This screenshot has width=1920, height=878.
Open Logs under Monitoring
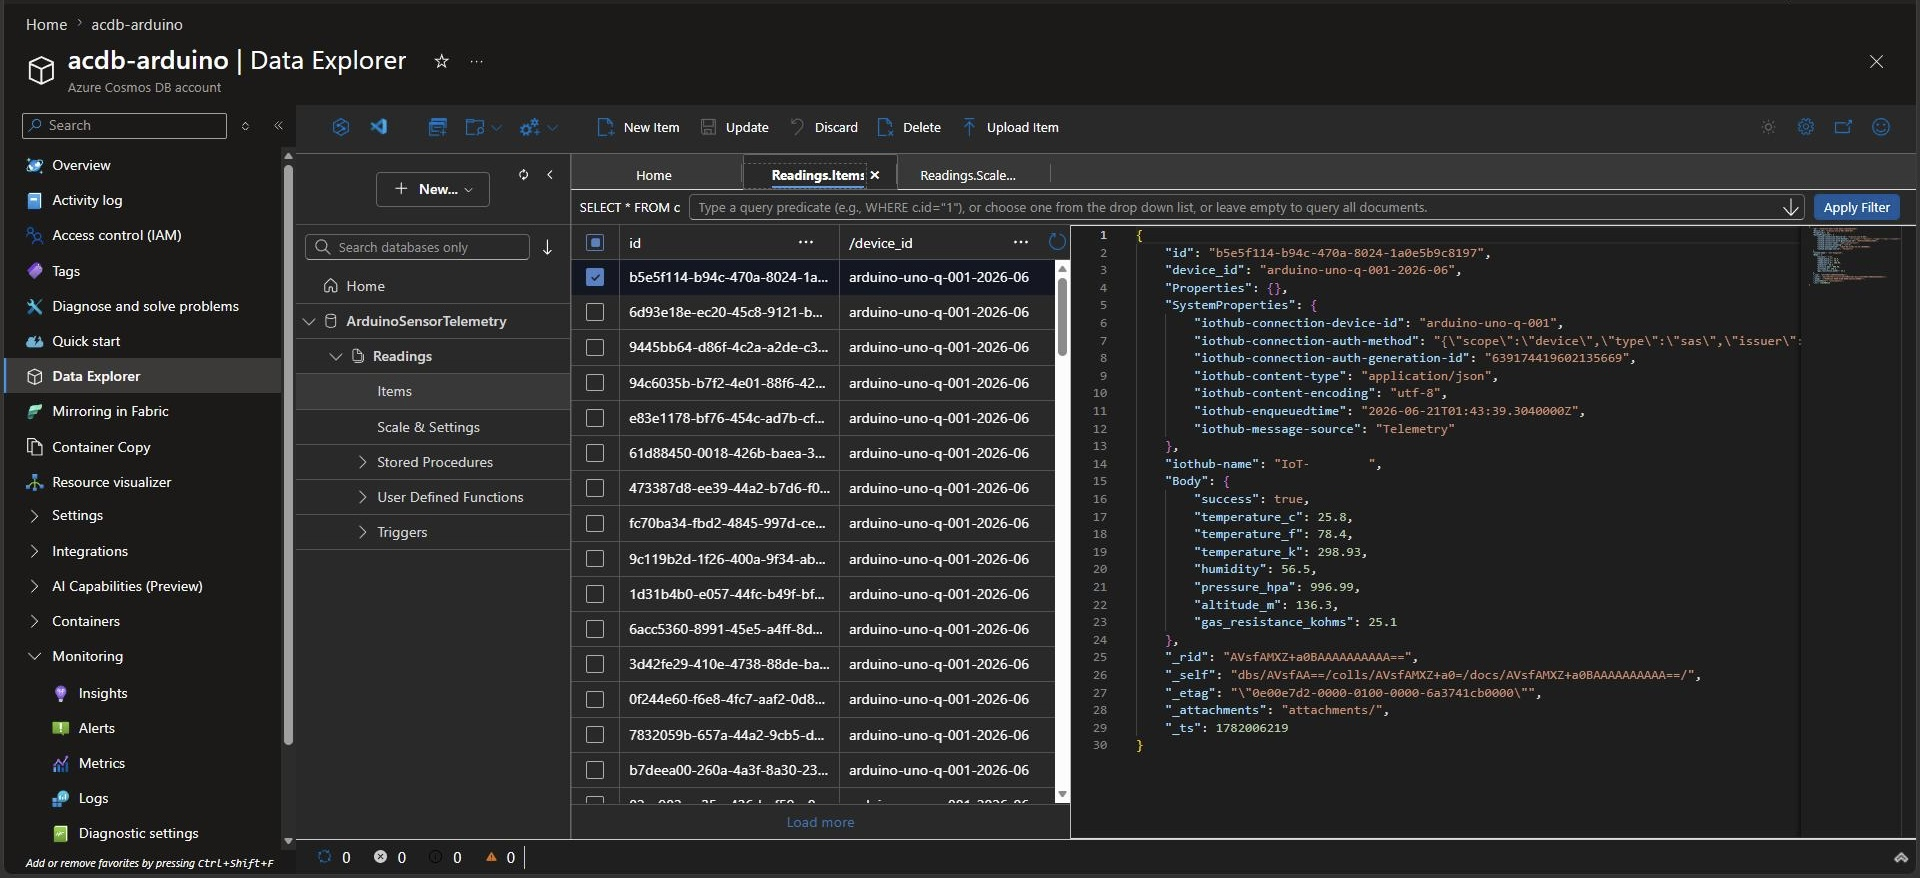point(93,798)
